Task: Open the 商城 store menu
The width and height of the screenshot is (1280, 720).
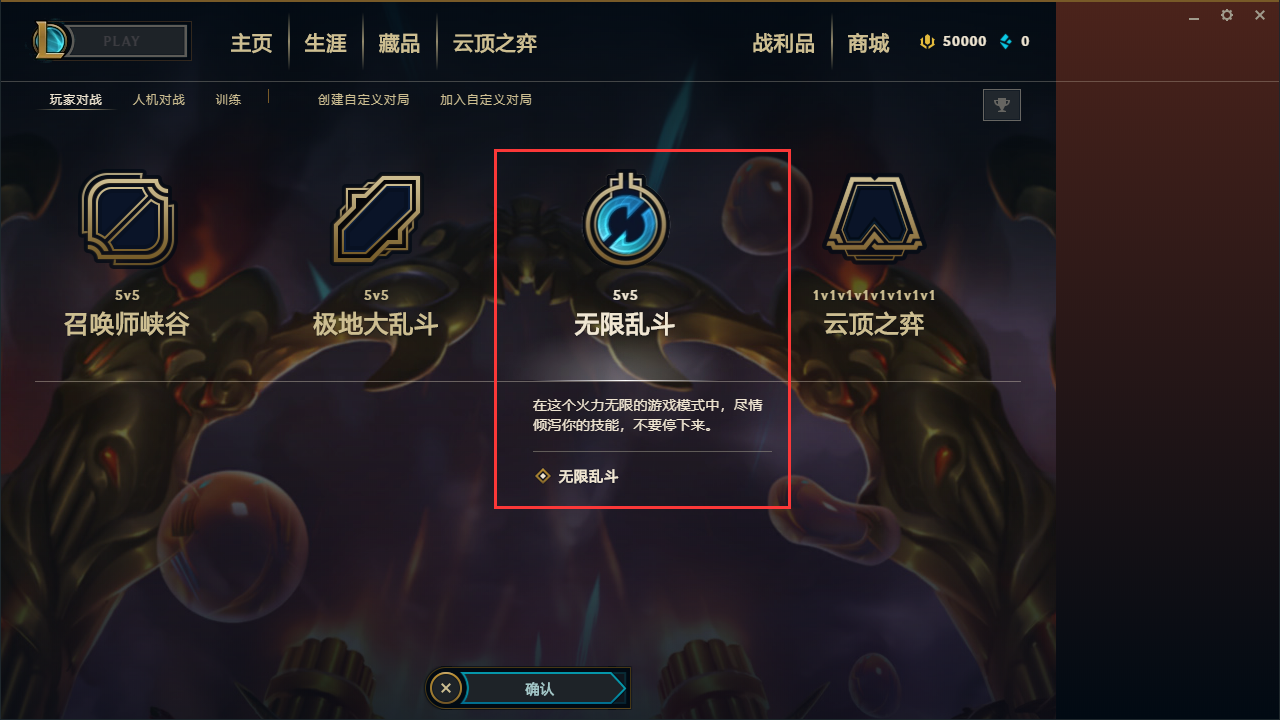Action: (x=868, y=43)
